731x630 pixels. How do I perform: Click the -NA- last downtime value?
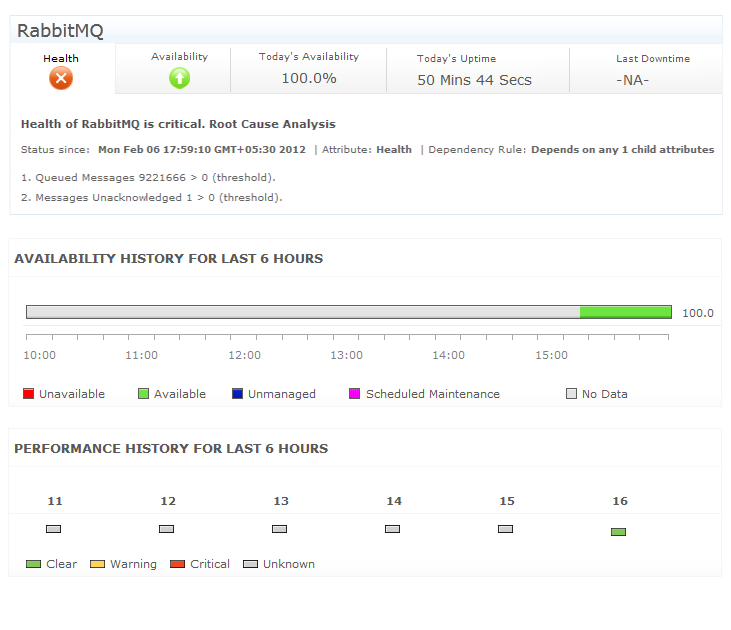coord(633,80)
